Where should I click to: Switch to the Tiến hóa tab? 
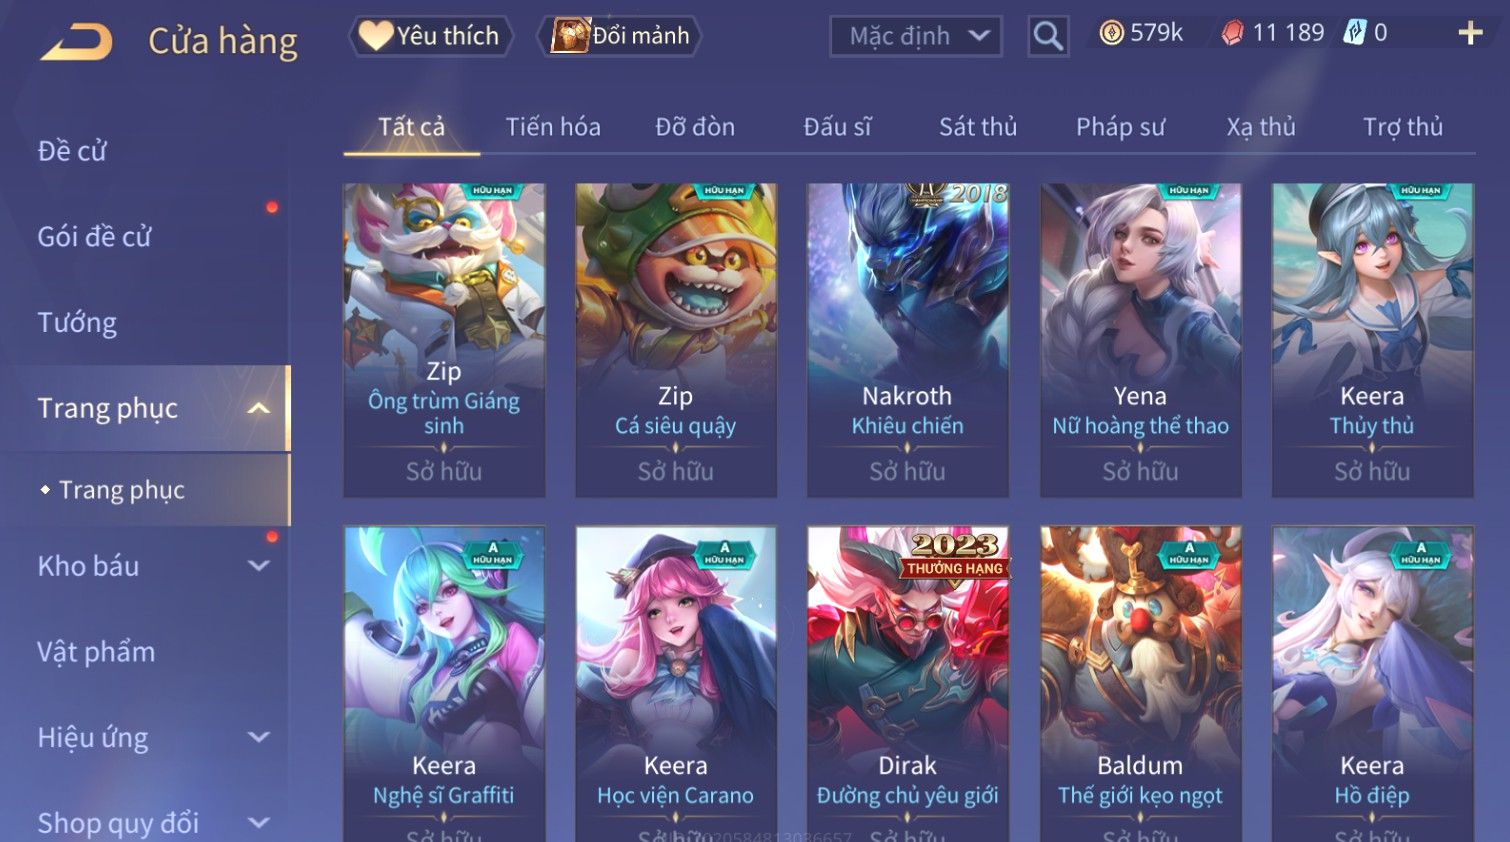553,127
